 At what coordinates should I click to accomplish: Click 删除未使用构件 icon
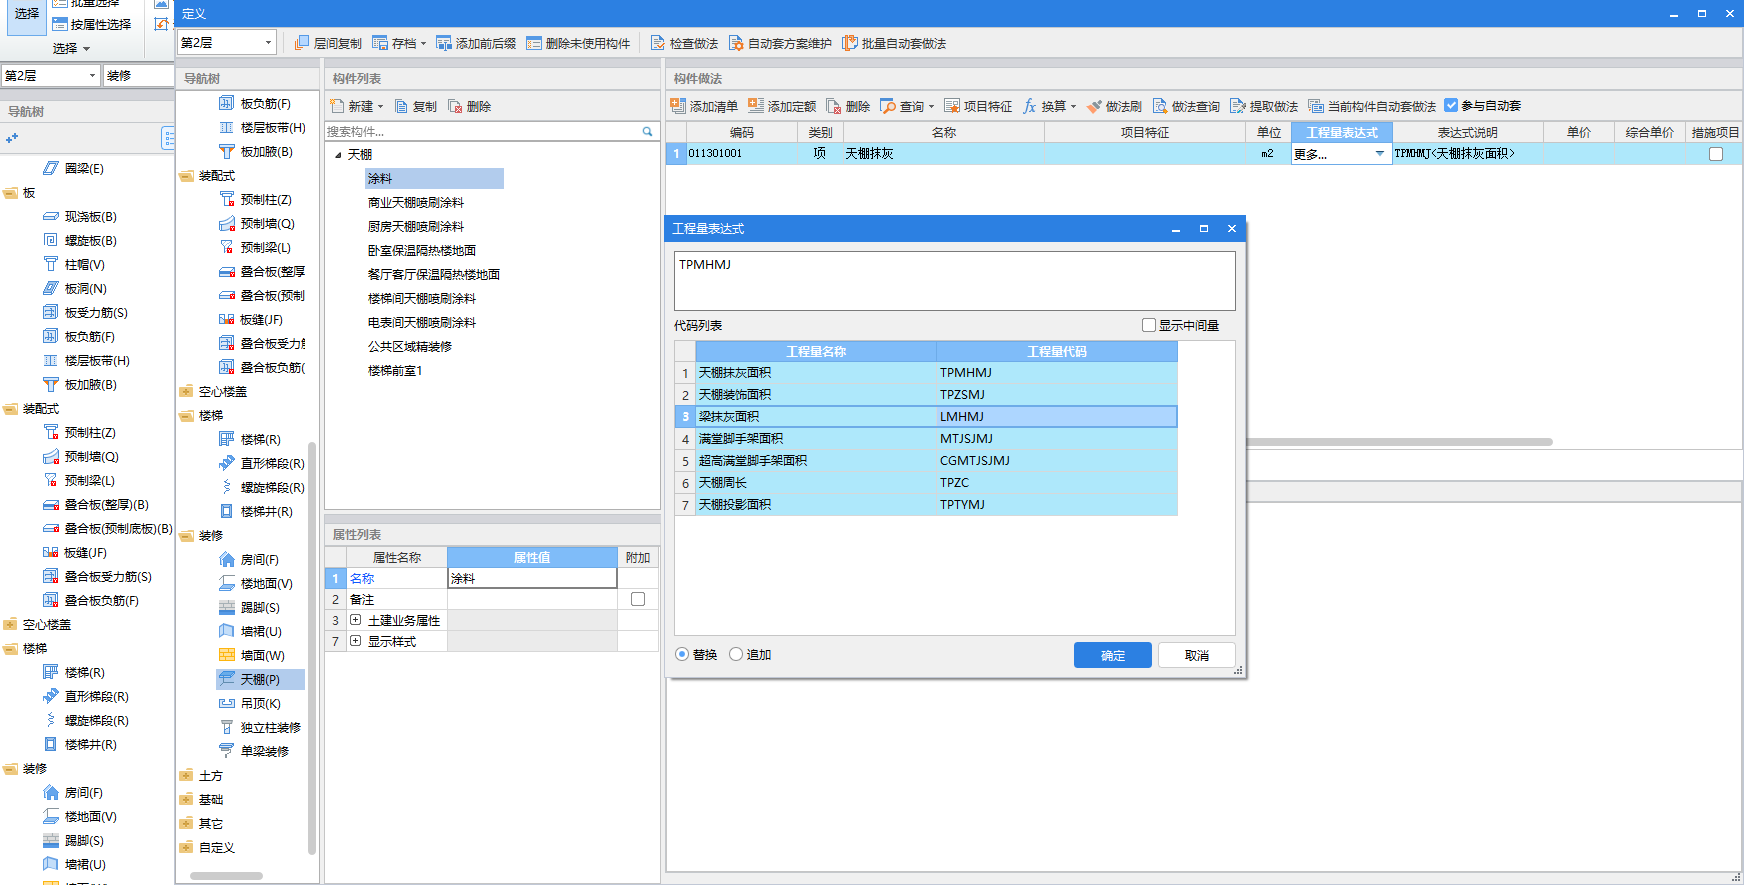click(534, 43)
